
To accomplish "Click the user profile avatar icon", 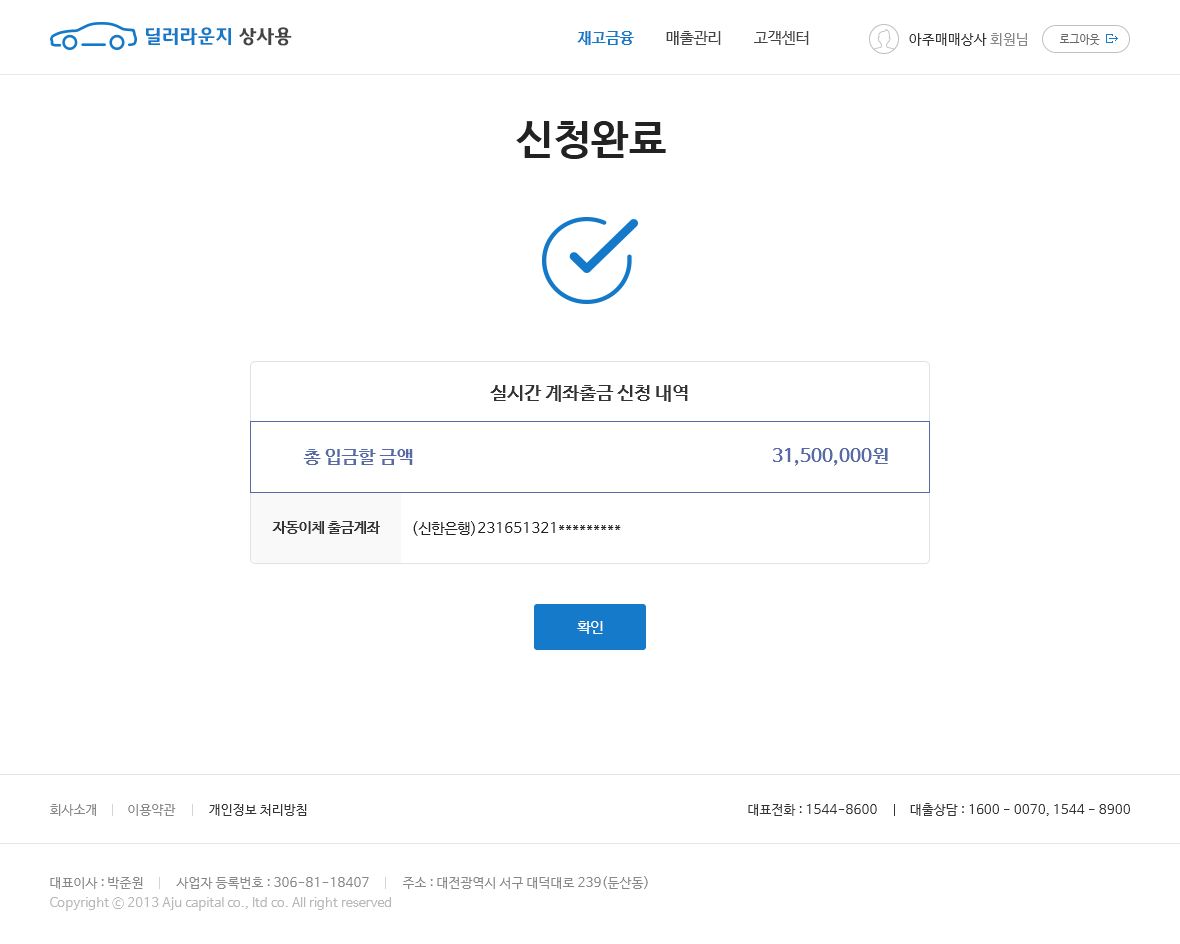I will pos(884,39).
